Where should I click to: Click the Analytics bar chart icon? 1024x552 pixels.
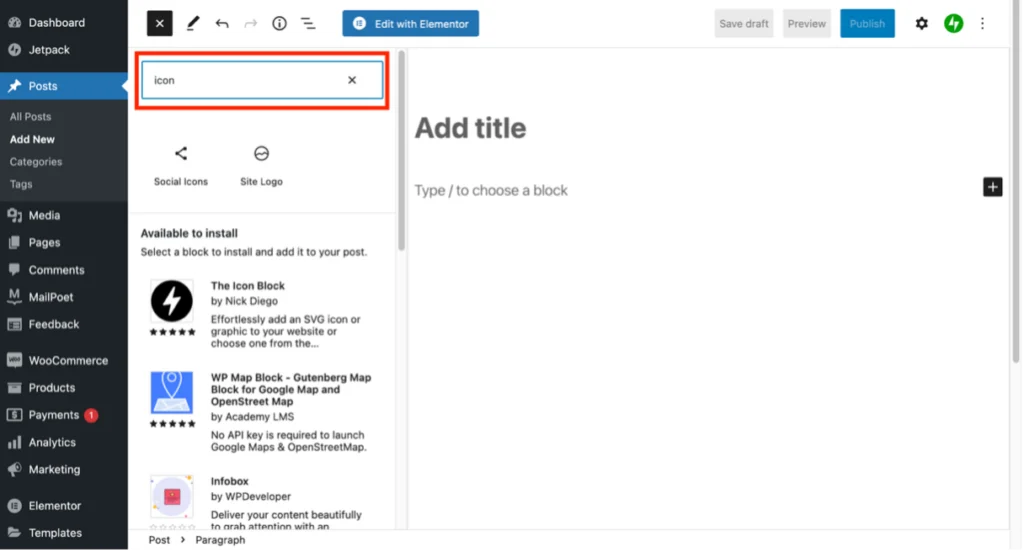tap(14, 443)
